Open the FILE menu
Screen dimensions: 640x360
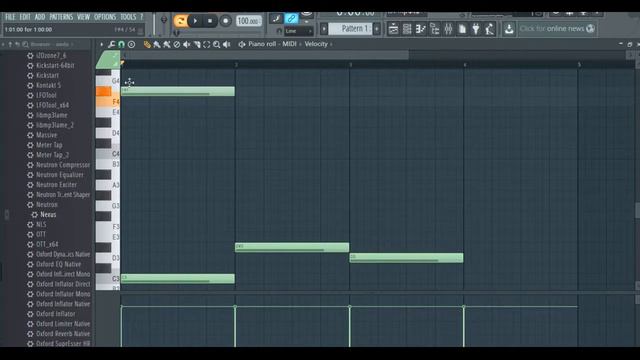[10, 17]
